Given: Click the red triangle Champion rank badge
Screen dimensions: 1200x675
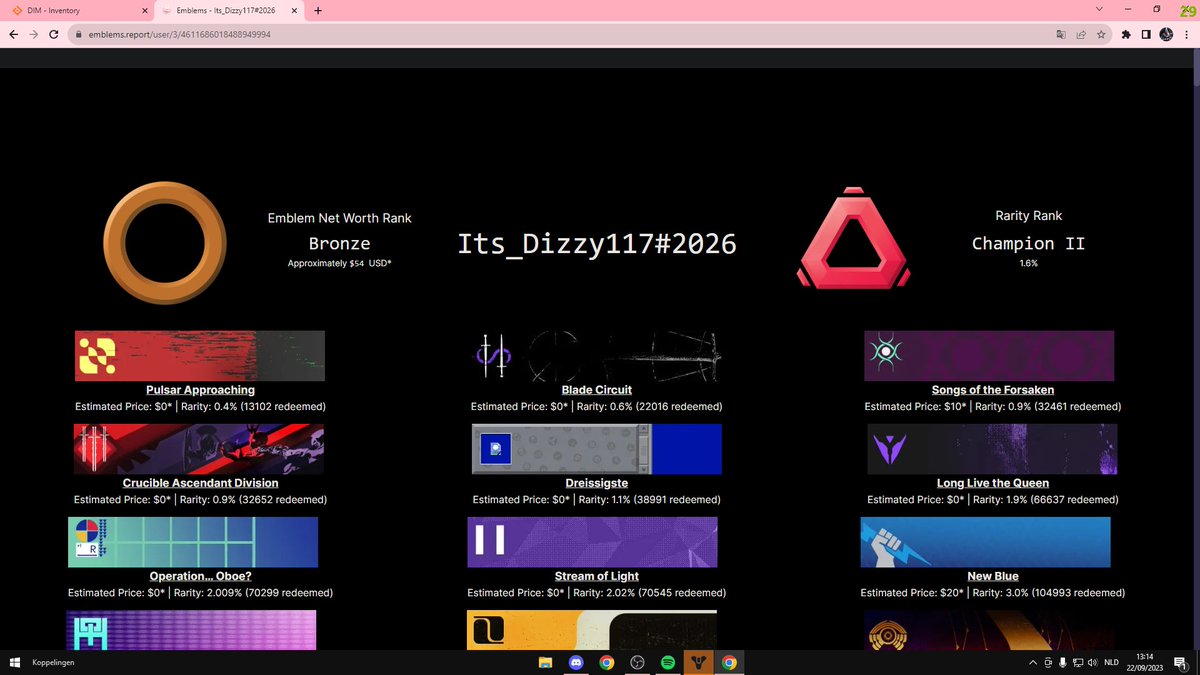Looking at the screenshot, I should click(x=852, y=238).
